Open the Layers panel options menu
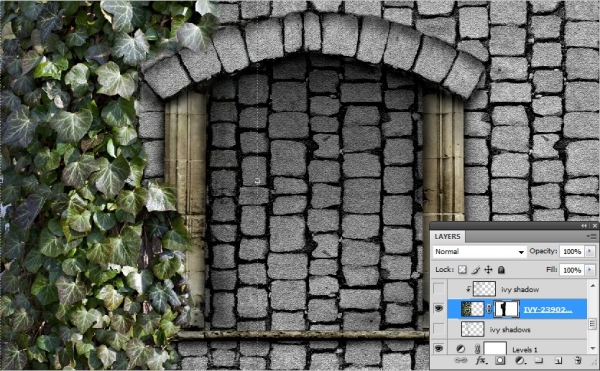This screenshot has width=600, height=371. pyautogui.click(x=592, y=237)
